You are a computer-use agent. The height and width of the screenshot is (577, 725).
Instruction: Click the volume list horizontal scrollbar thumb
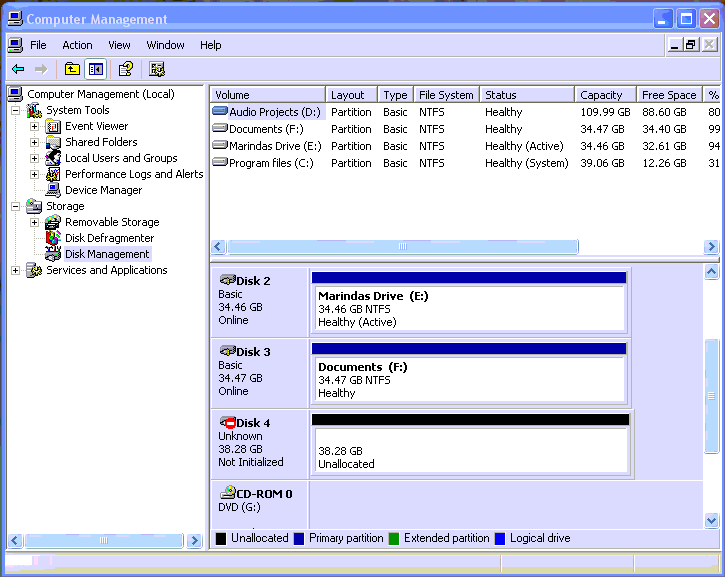click(x=403, y=246)
